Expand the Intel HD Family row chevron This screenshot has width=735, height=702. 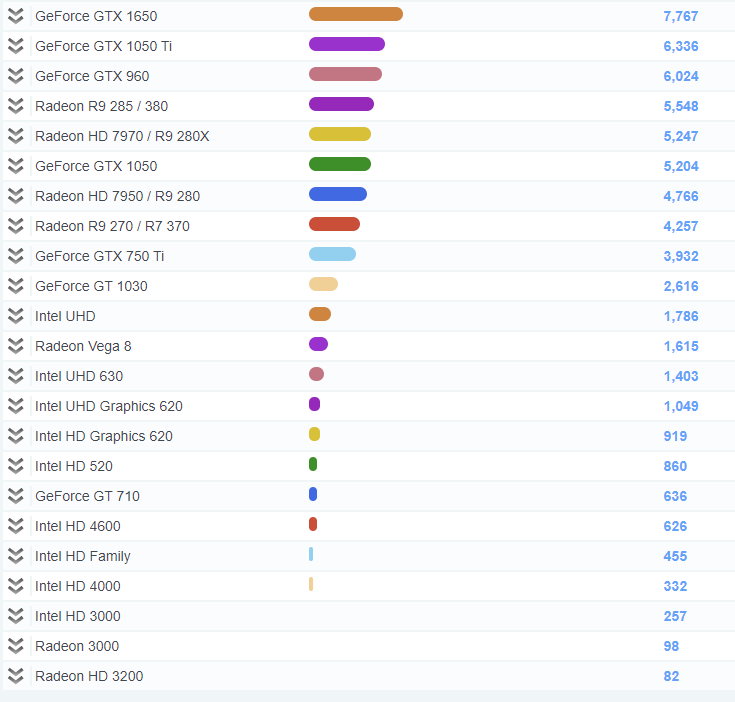15,556
